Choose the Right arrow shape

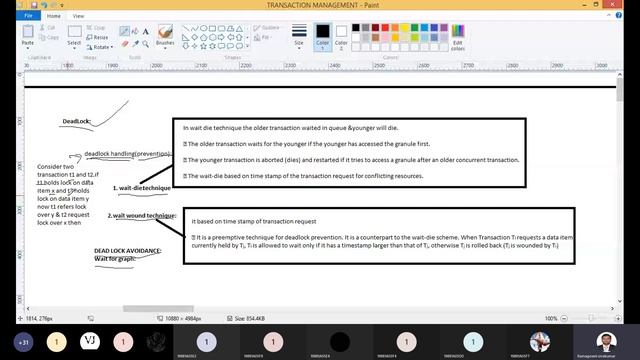[222, 38]
